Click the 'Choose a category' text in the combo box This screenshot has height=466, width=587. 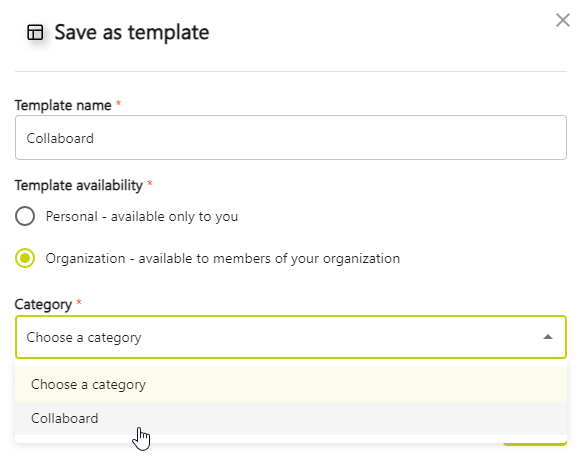coord(84,338)
